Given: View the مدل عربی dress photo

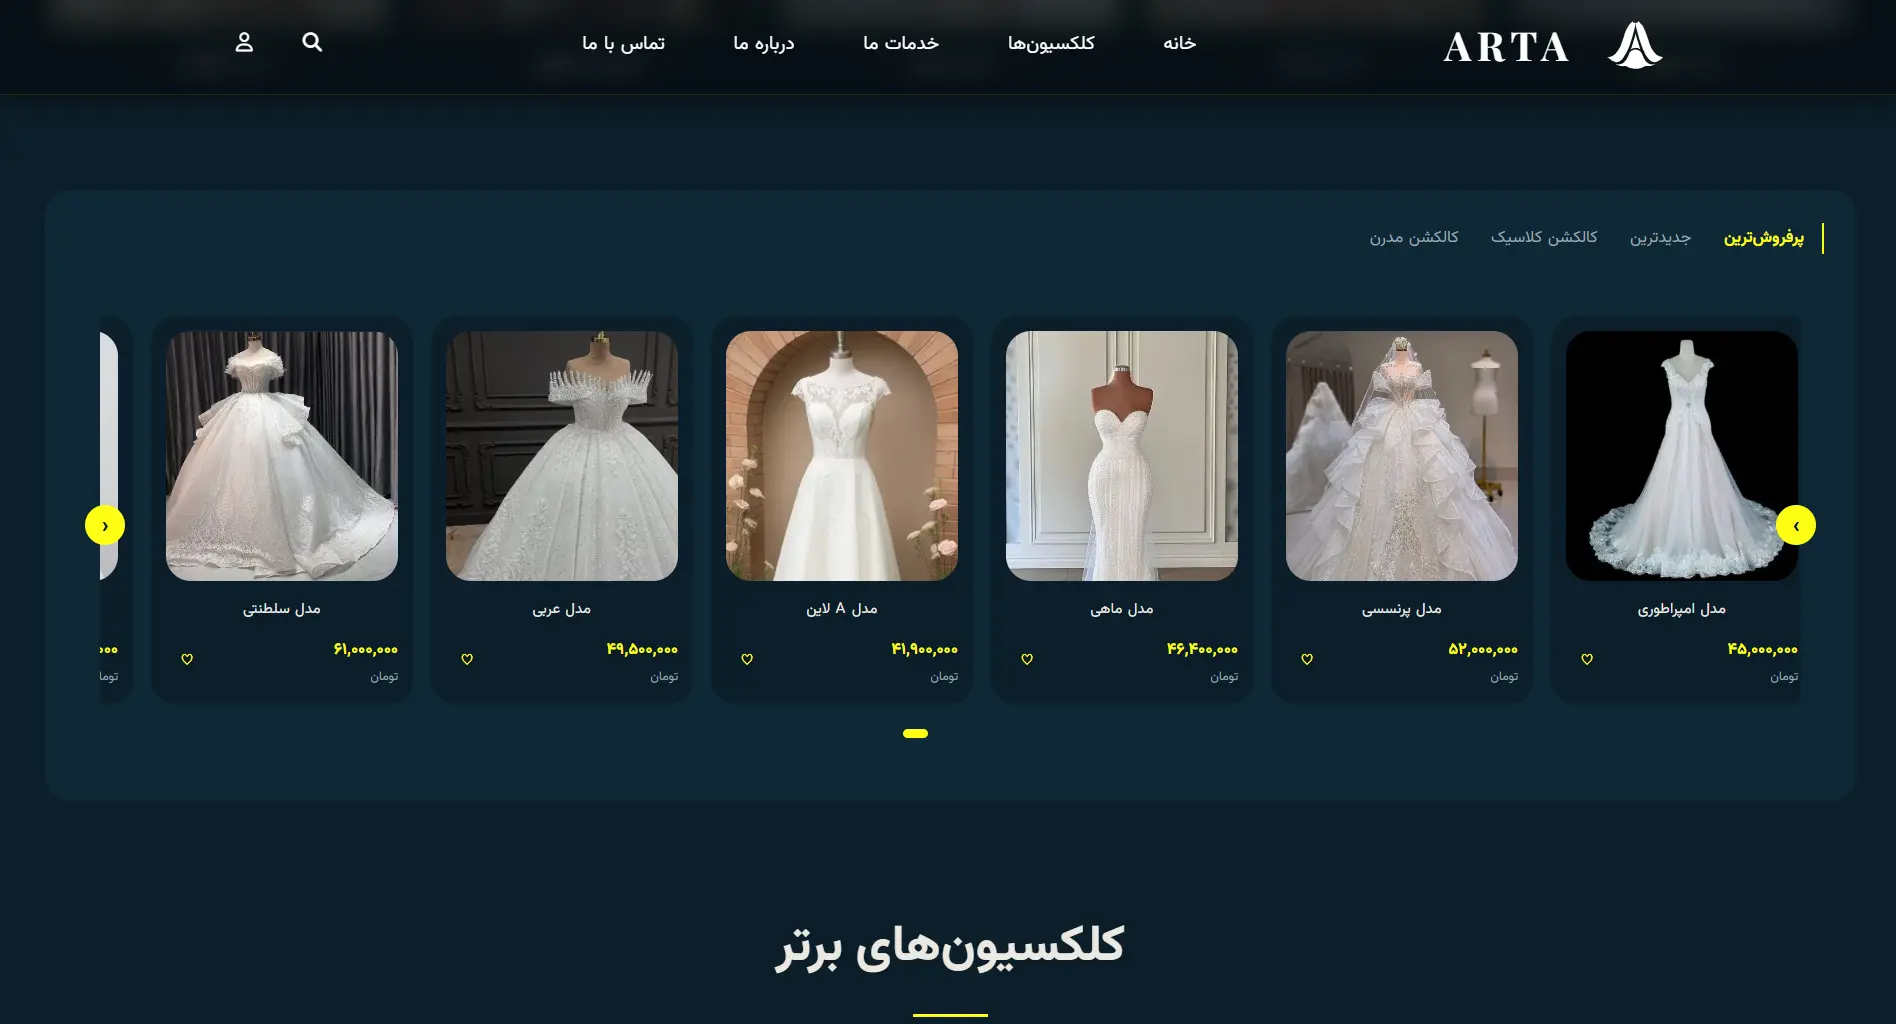Looking at the screenshot, I should pyautogui.click(x=562, y=456).
